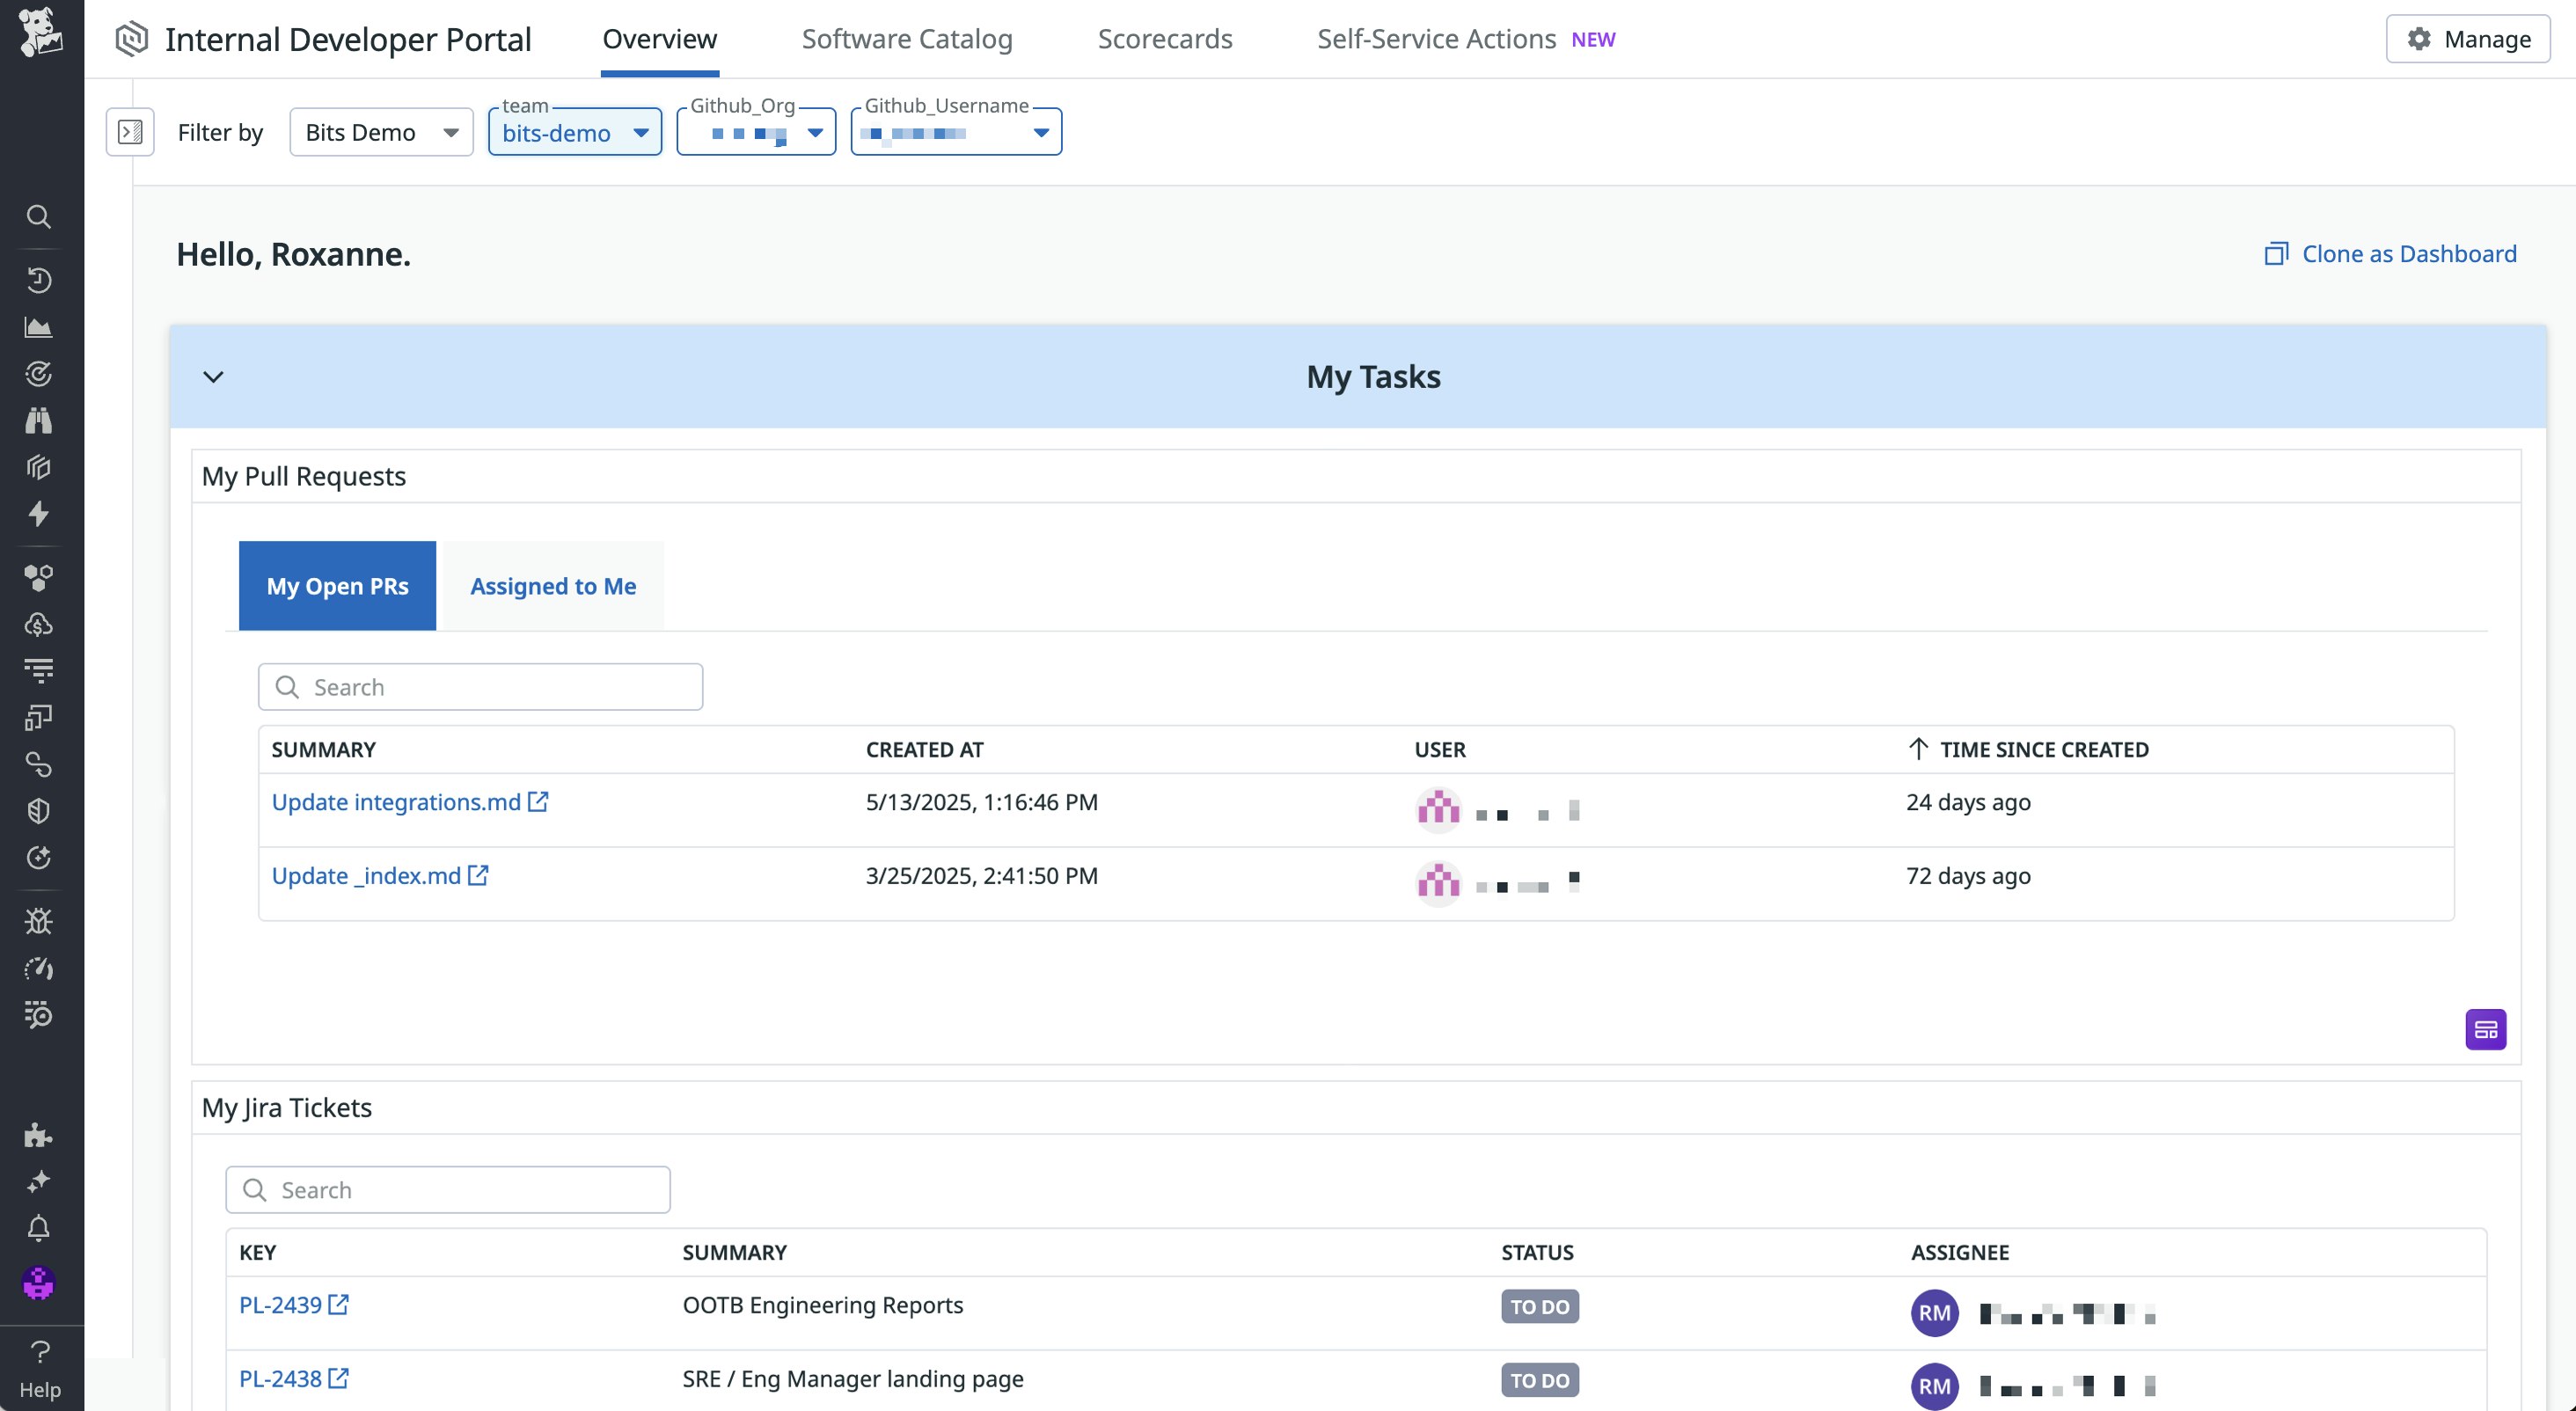Open the Help question mark icon
The width and height of the screenshot is (2576, 1411).
coord(40,1352)
